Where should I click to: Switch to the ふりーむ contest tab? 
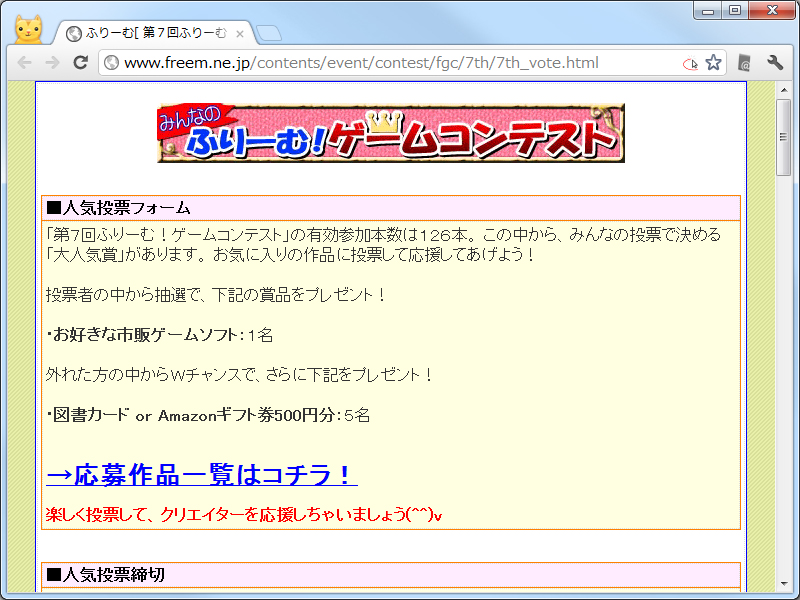point(150,31)
